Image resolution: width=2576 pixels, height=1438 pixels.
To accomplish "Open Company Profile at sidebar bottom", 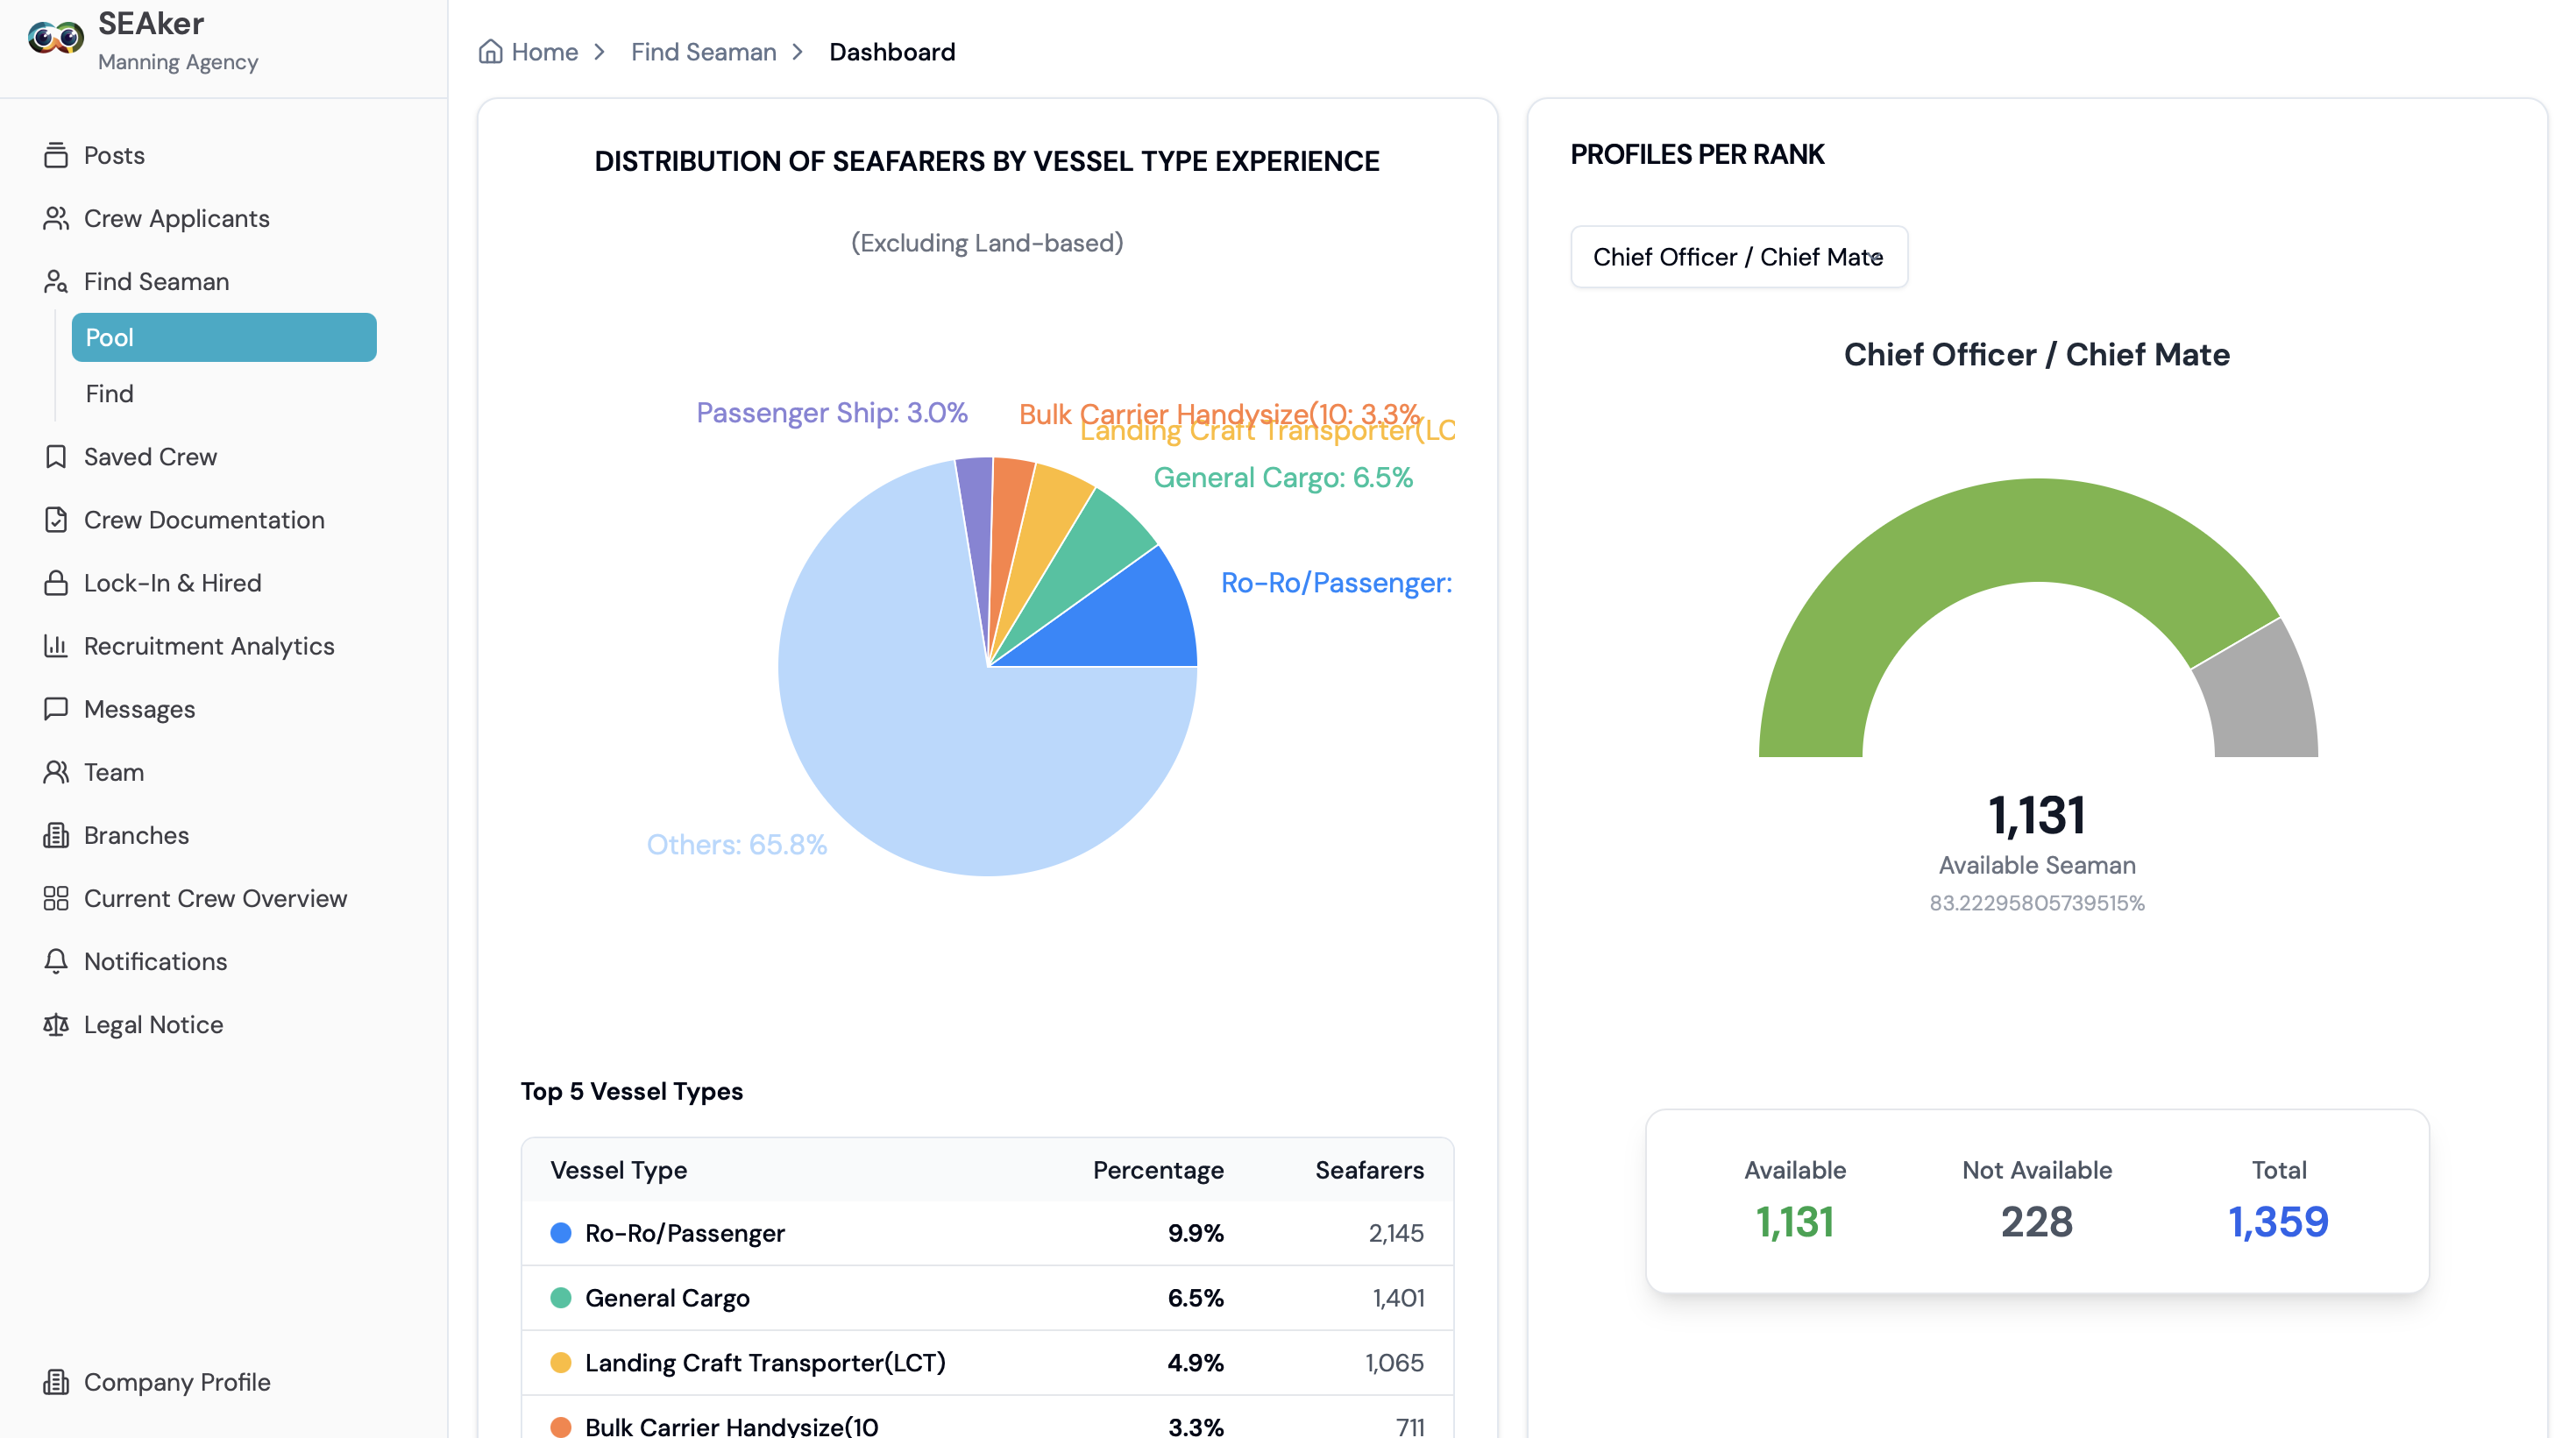I will click(177, 1382).
